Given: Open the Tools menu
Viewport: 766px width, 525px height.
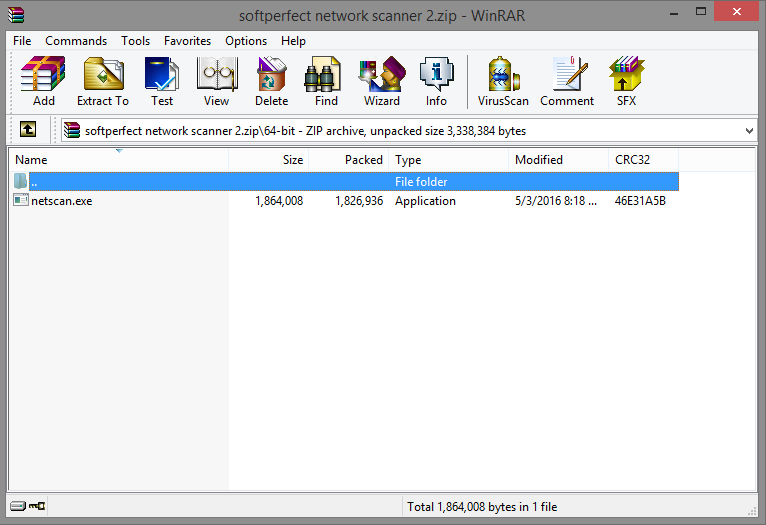Looking at the screenshot, I should pos(135,41).
